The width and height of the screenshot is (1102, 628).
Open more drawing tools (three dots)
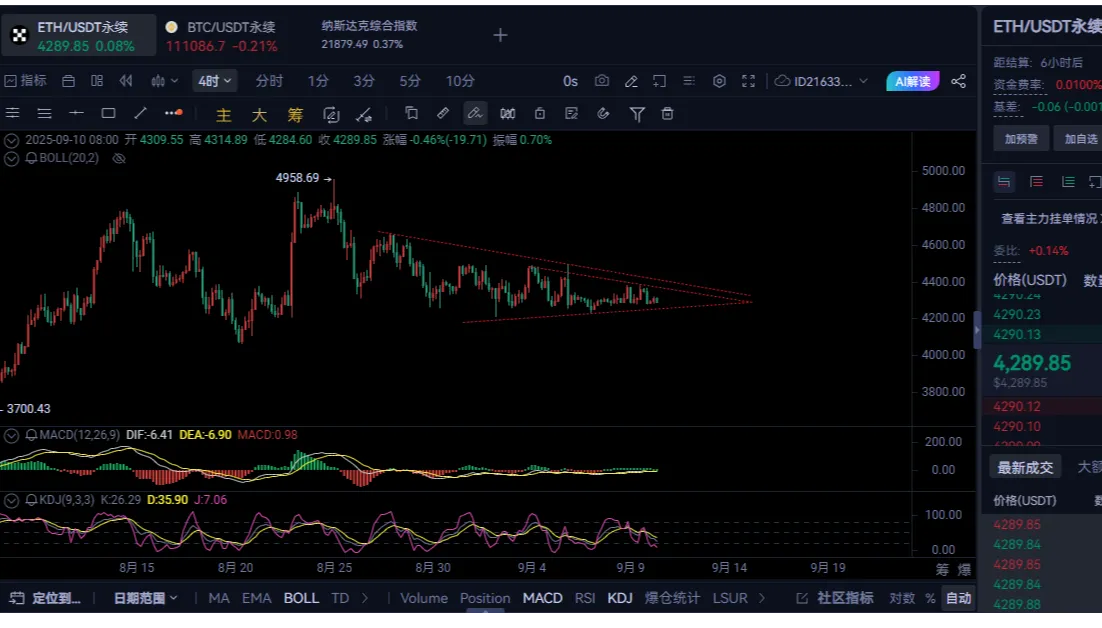[174, 112]
